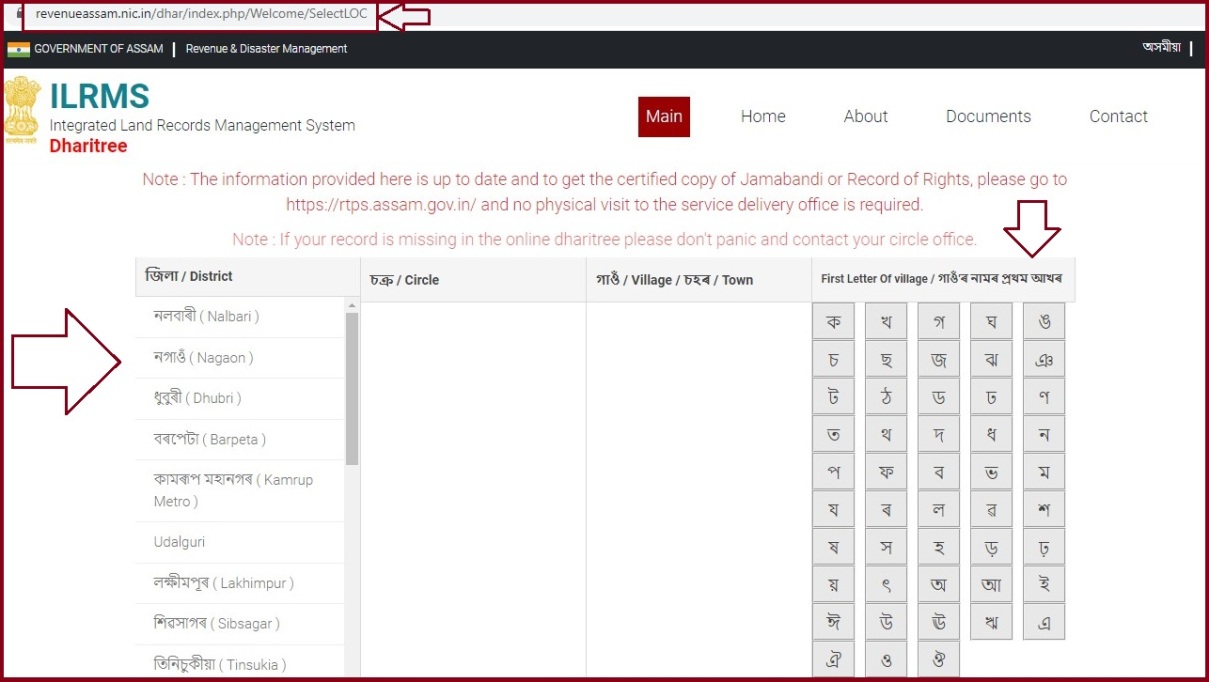Select the Nagaon district

tap(235, 357)
